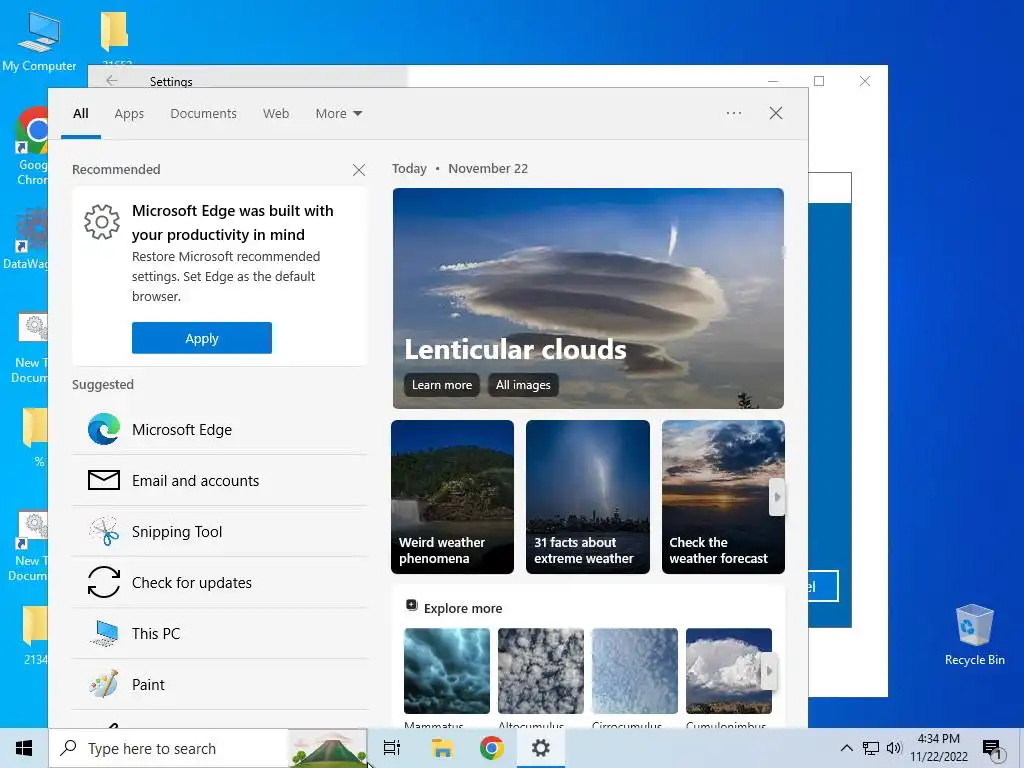
Task: Show hidden system tray icons
Action: point(846,748)
